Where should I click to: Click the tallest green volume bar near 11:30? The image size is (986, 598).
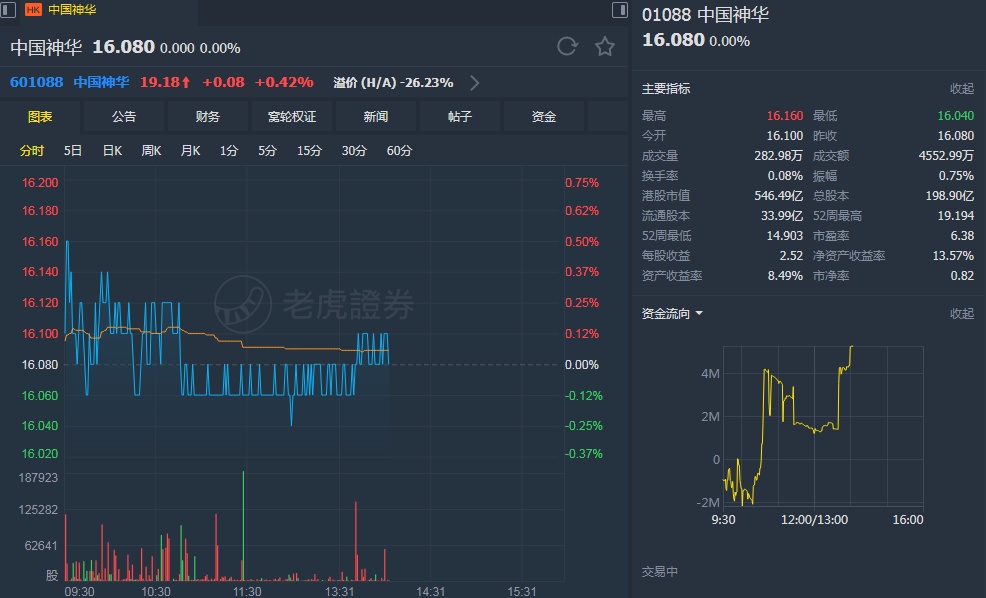[x=243, y=526]
